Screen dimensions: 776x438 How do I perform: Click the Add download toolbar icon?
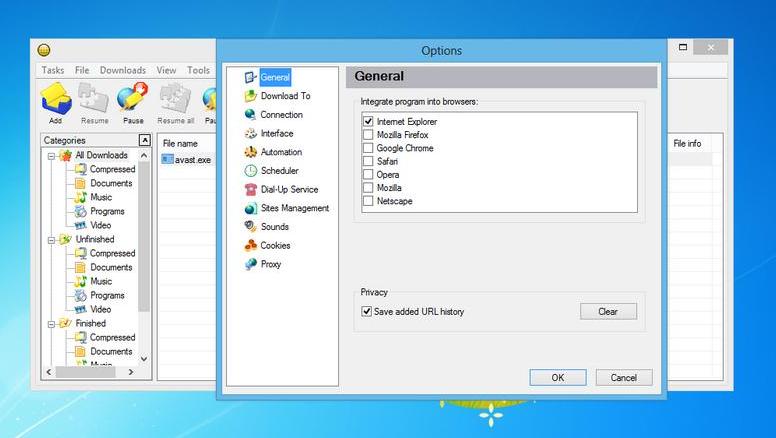point(56,98)
